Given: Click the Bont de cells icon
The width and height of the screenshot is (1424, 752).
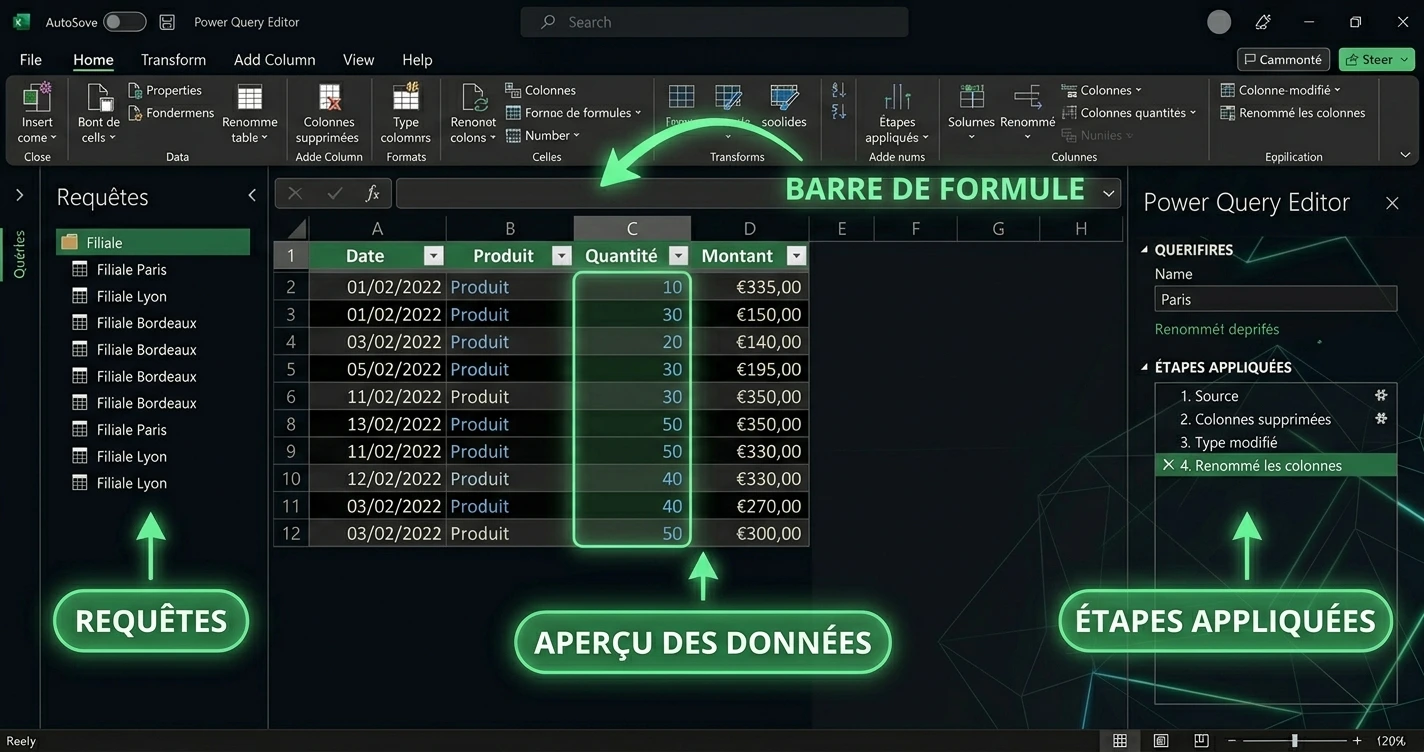Looking at the screenshot, I should [x=99, y=98].
